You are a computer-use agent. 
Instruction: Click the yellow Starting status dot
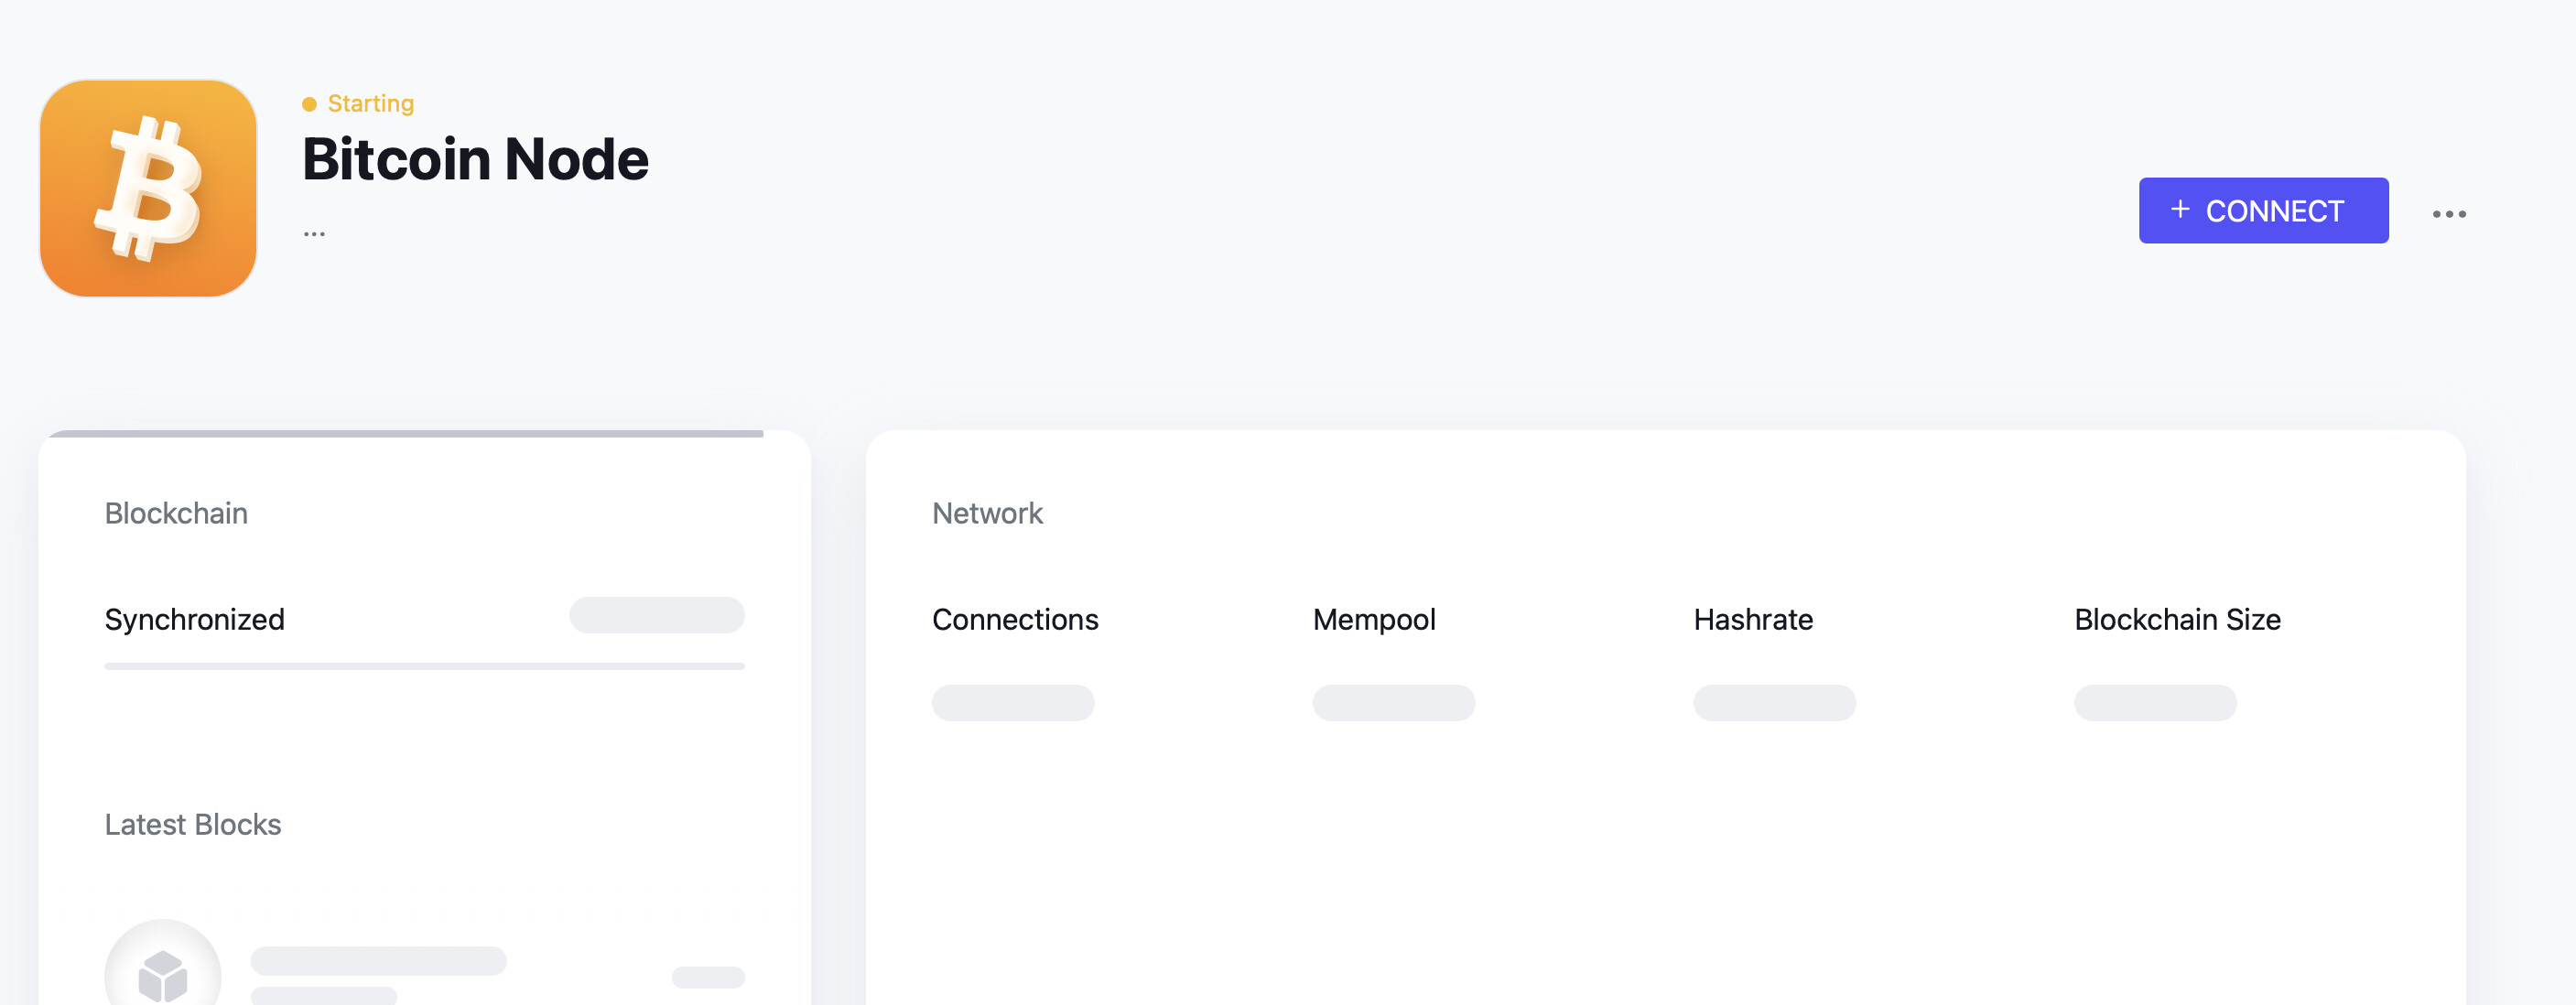coord(309,104)
